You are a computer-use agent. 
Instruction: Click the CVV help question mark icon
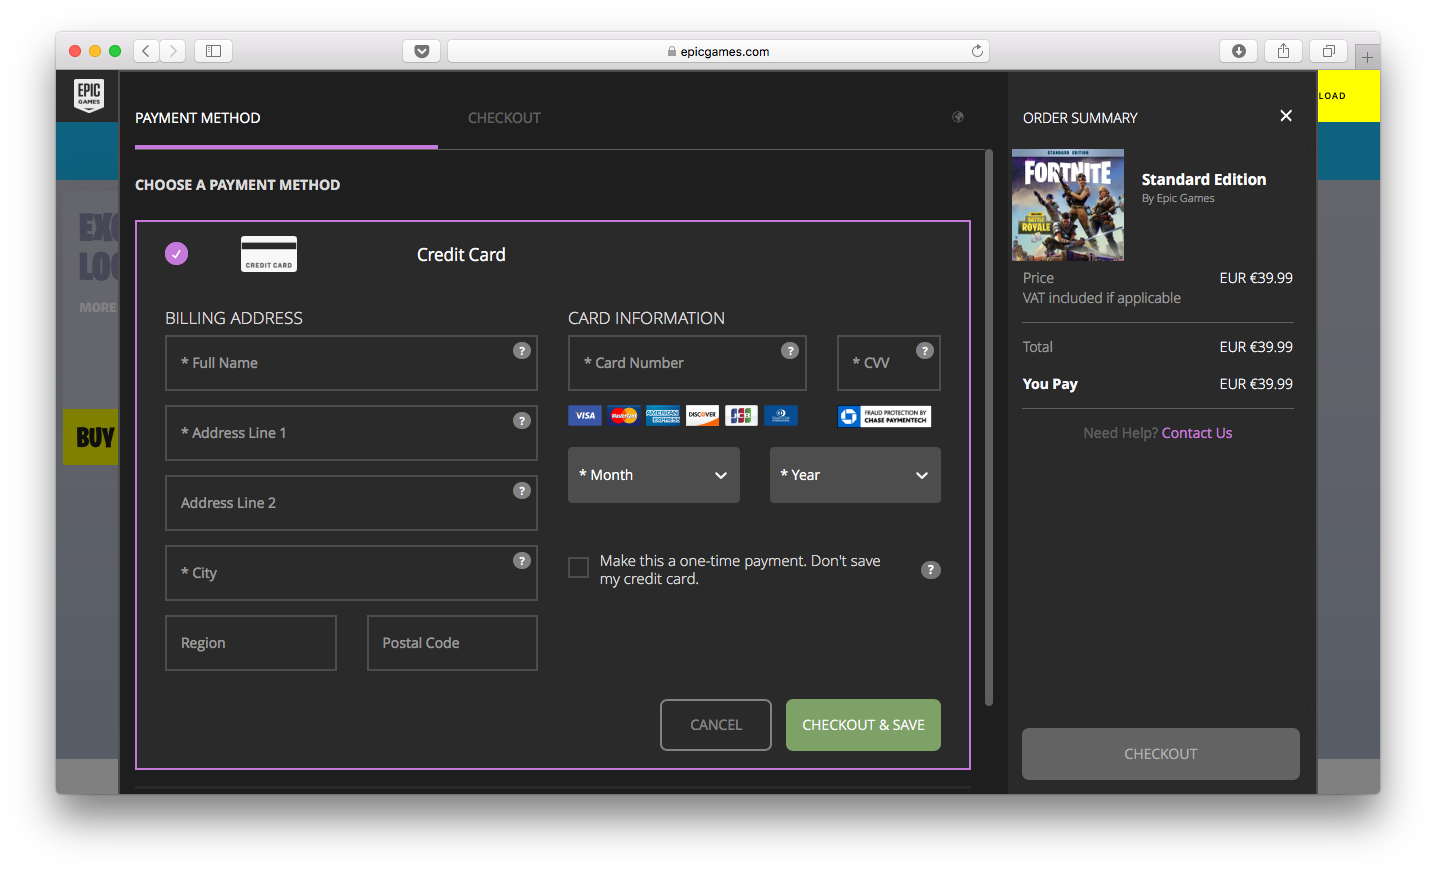tap(924, 351)
